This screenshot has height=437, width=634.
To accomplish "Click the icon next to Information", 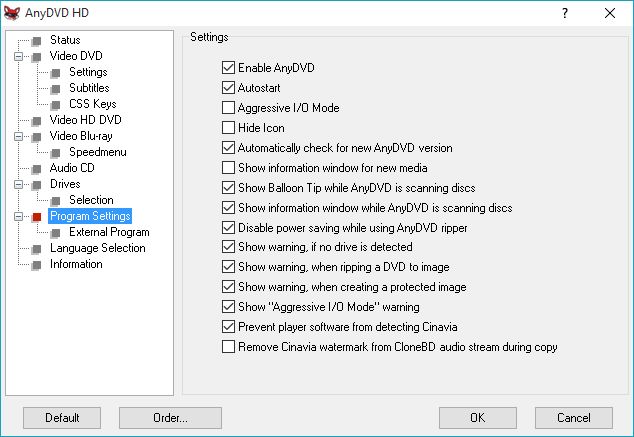I will click(37, 264).
